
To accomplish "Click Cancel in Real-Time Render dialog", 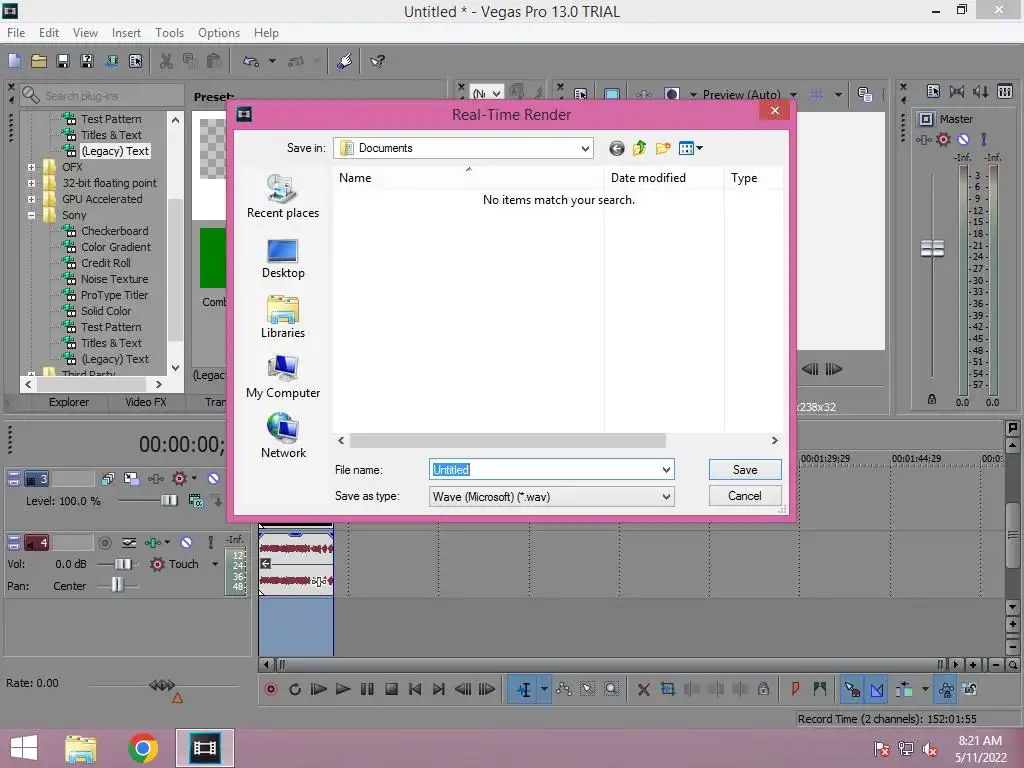I will click(745, 496).
